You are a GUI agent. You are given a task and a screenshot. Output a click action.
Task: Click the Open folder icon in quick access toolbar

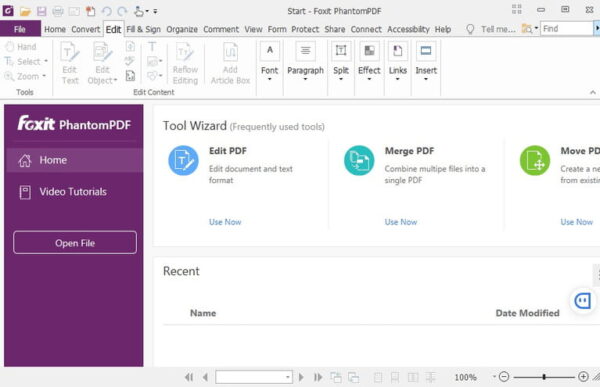coord(25,11)
